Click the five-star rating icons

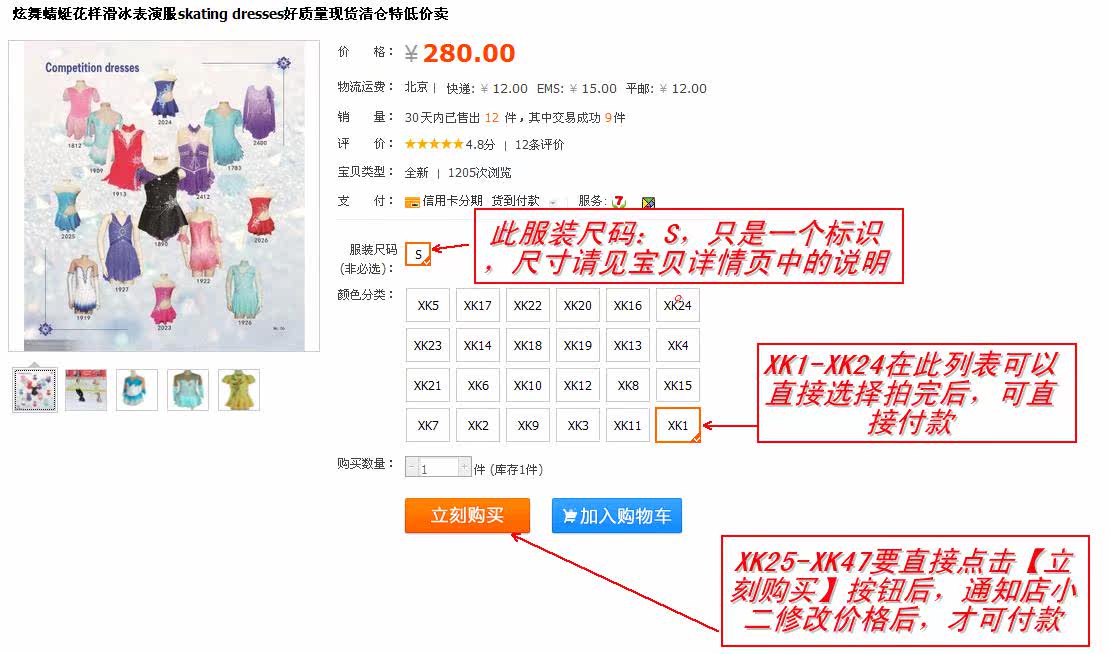tap(433, 144)
